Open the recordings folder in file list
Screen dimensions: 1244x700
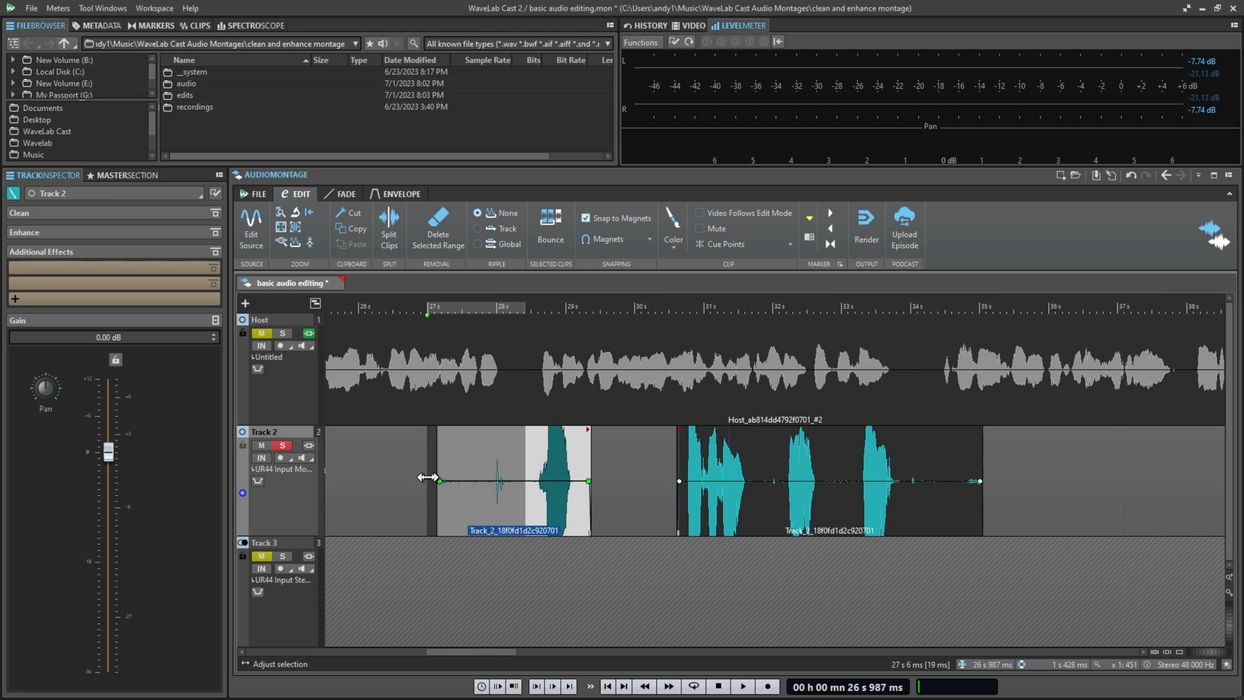tap(194, 107)
